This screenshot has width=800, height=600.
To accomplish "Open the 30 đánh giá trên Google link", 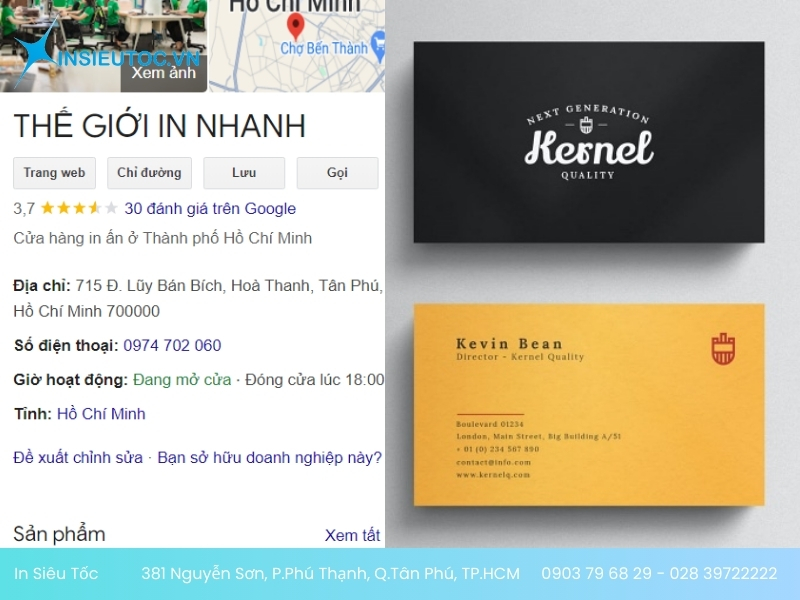I will coord(210,209).
